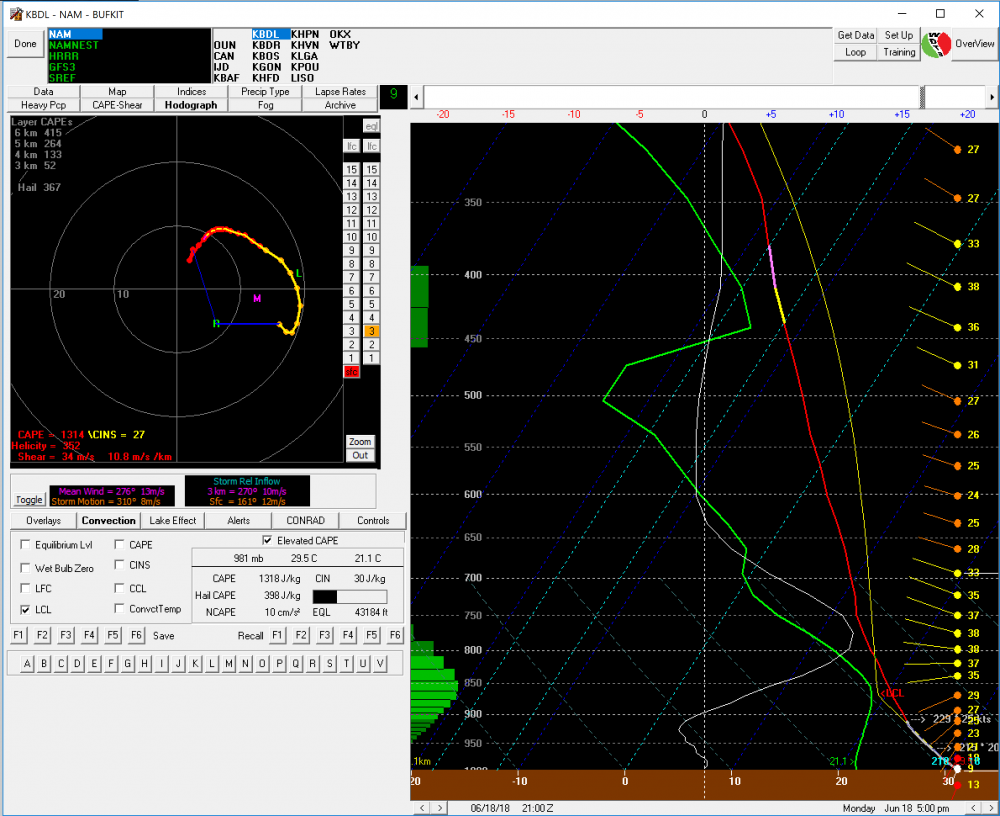Click the red sfc level button

[x=351, y=372]
